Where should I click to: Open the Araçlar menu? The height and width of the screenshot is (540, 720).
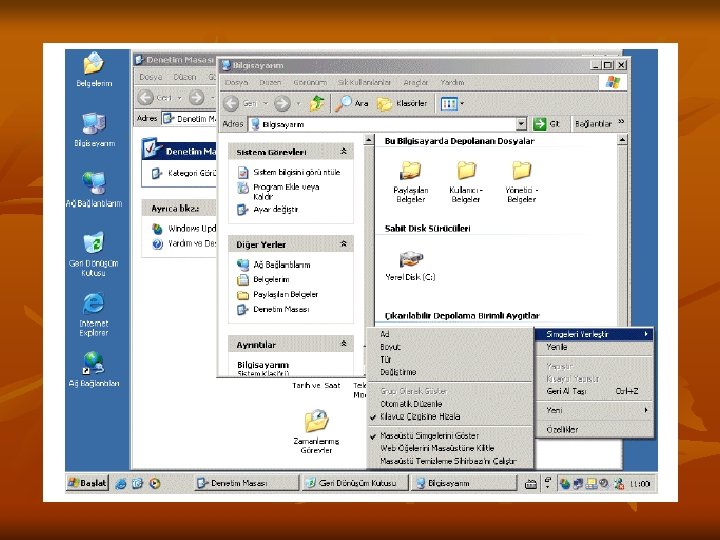pos(416,82)
